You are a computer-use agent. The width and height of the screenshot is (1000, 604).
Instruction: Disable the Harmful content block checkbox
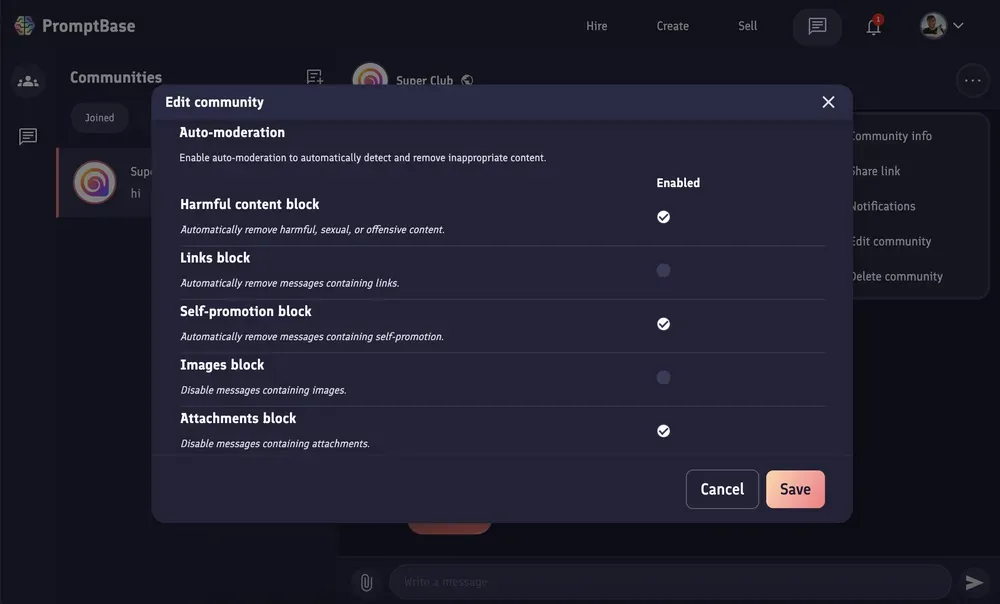click(x=663, y=217)
